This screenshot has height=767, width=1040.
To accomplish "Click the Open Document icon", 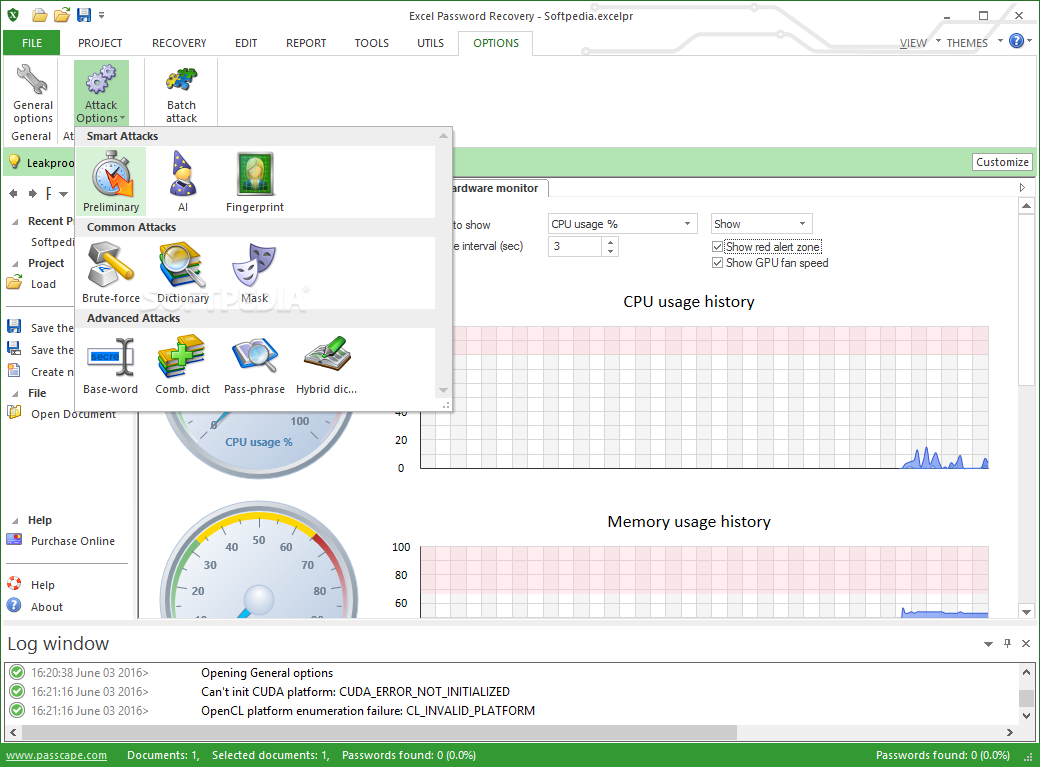I will coord(14,413).
